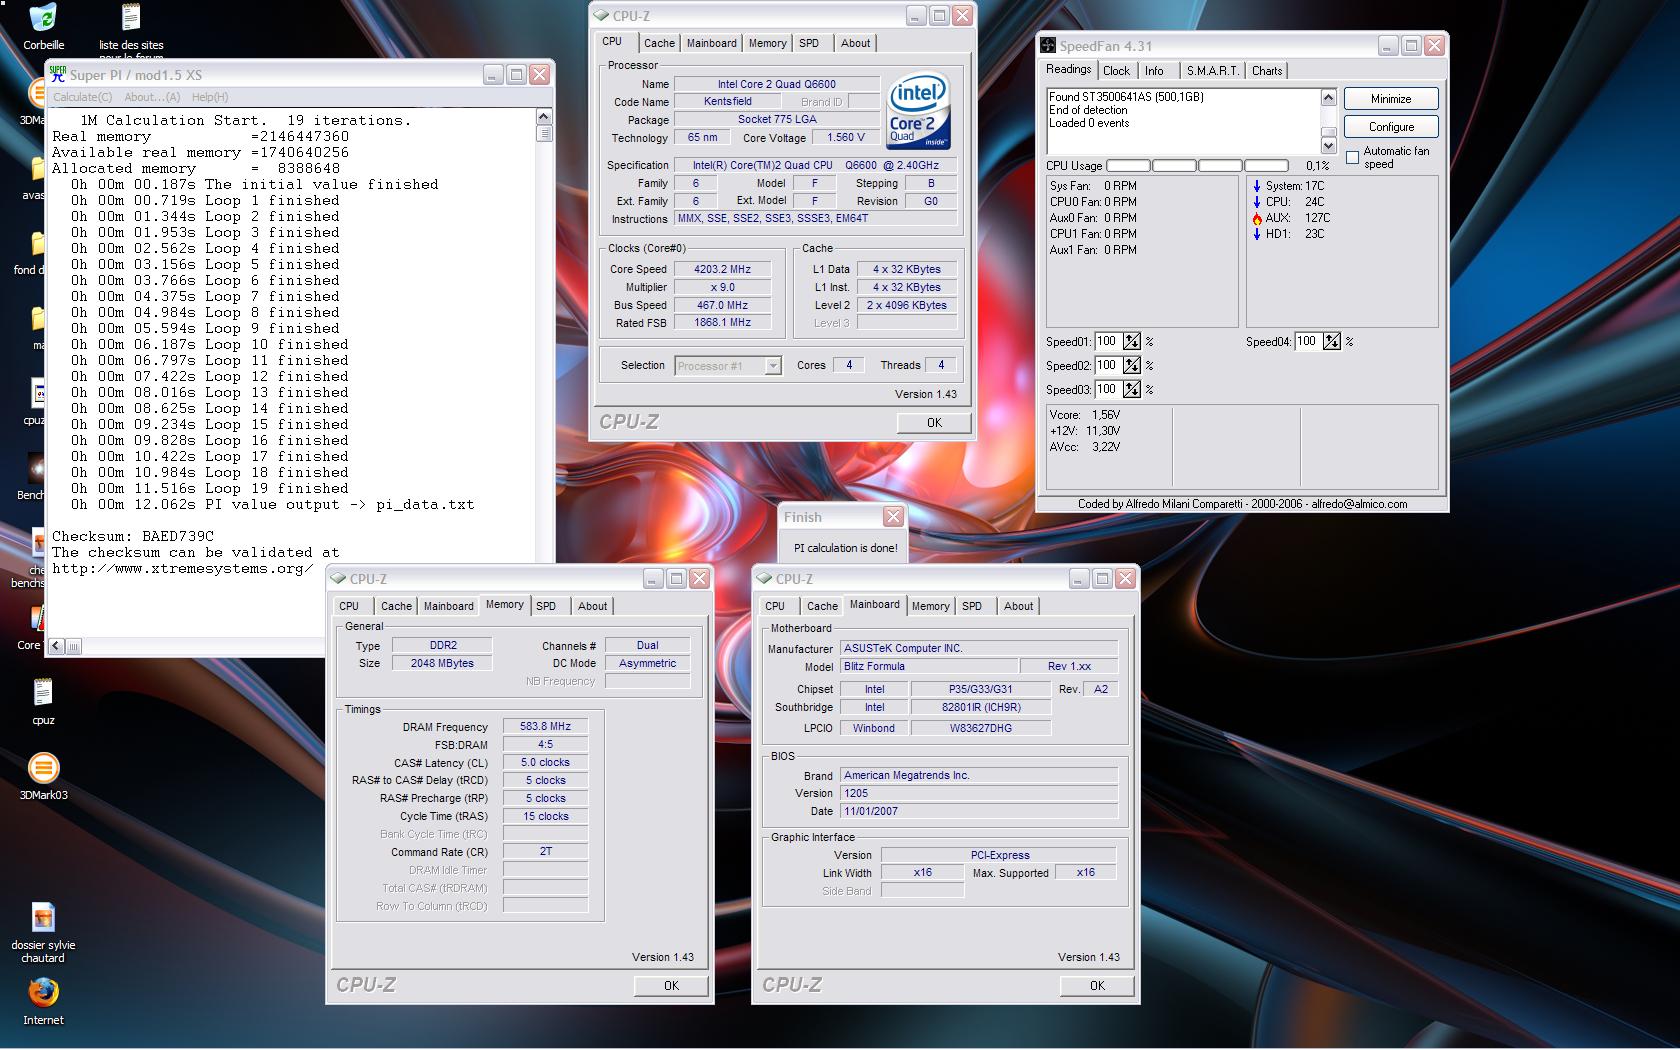
Task: Open SpeedFan Charts tab
Action: (1267, 71)
